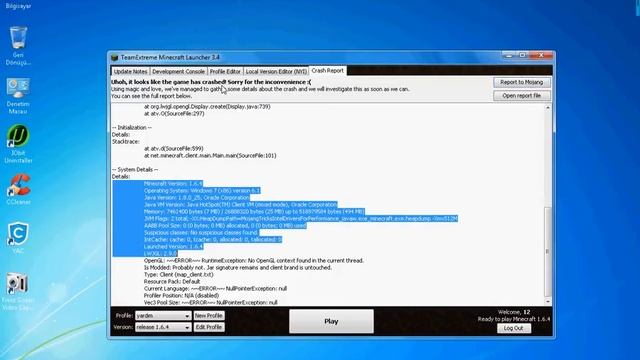Open the Version dropdown showing release 1.6.4
The width and height of the screenshot is (640, 360).
click(x=163, y=327)
